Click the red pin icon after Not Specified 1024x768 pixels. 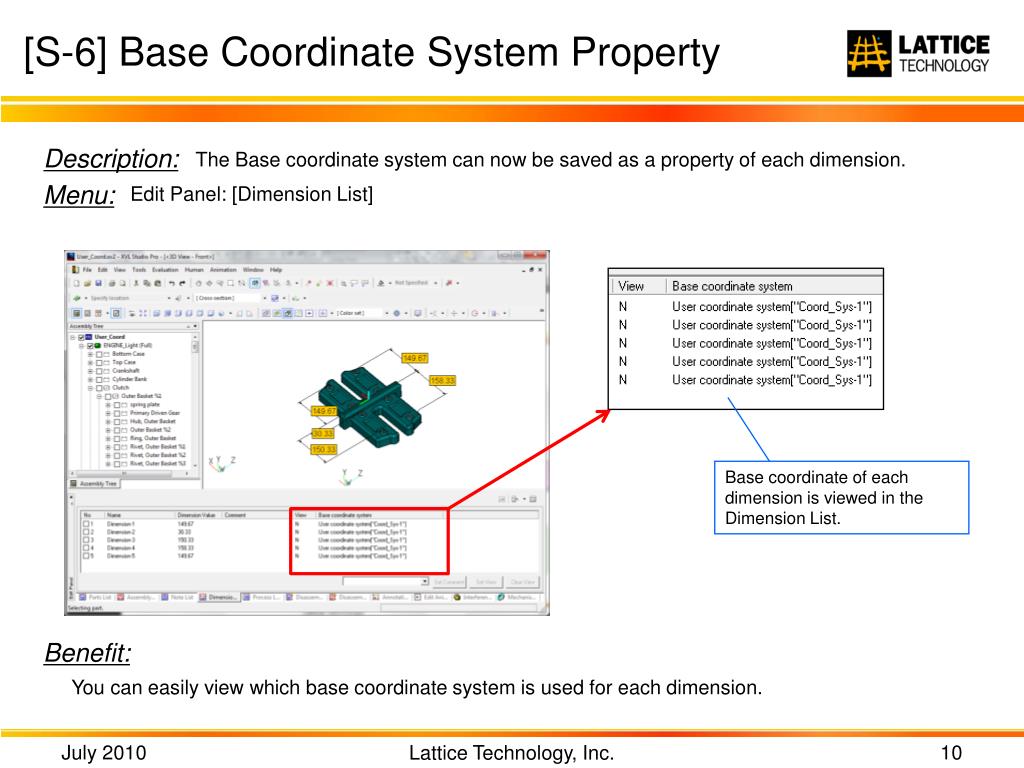tap(449, 283)
